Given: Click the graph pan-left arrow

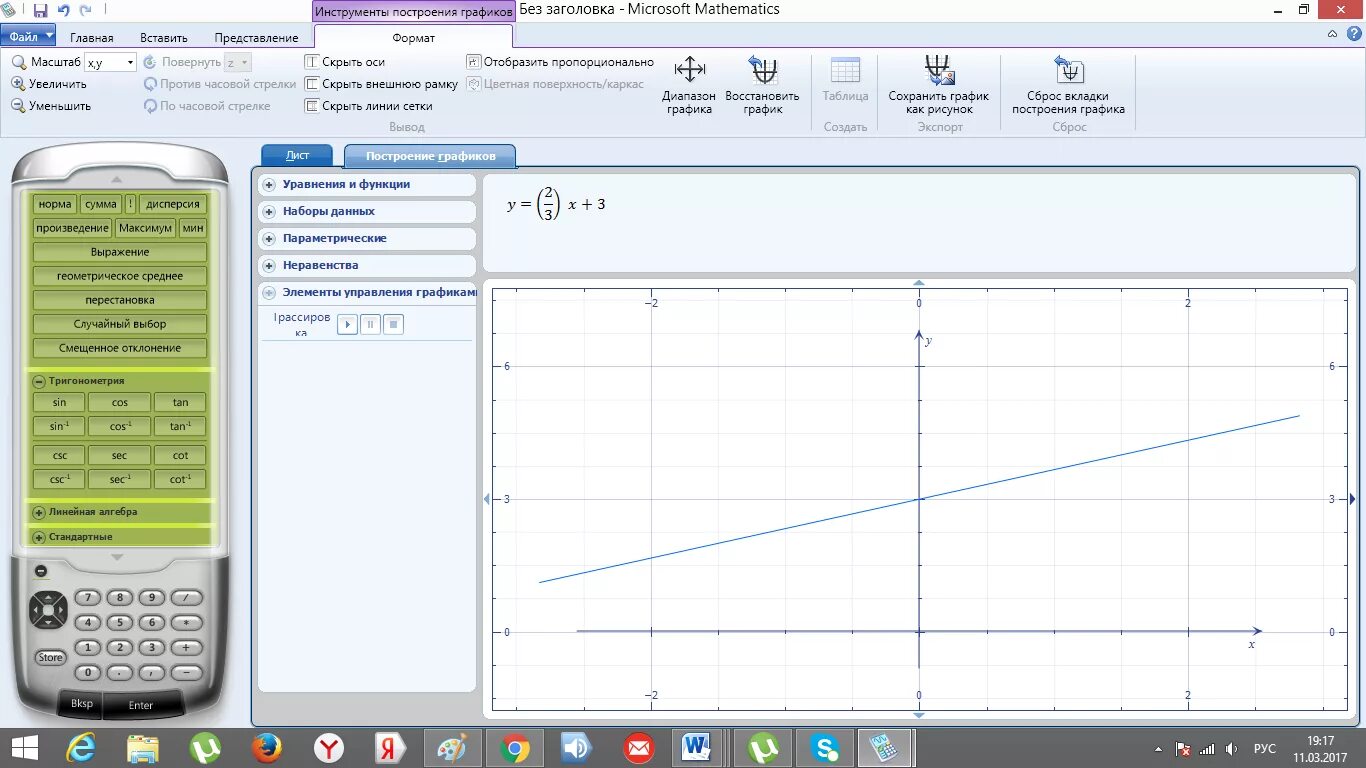Looking at the screenshot, I should pyautogui.click(x=487, y=499).
